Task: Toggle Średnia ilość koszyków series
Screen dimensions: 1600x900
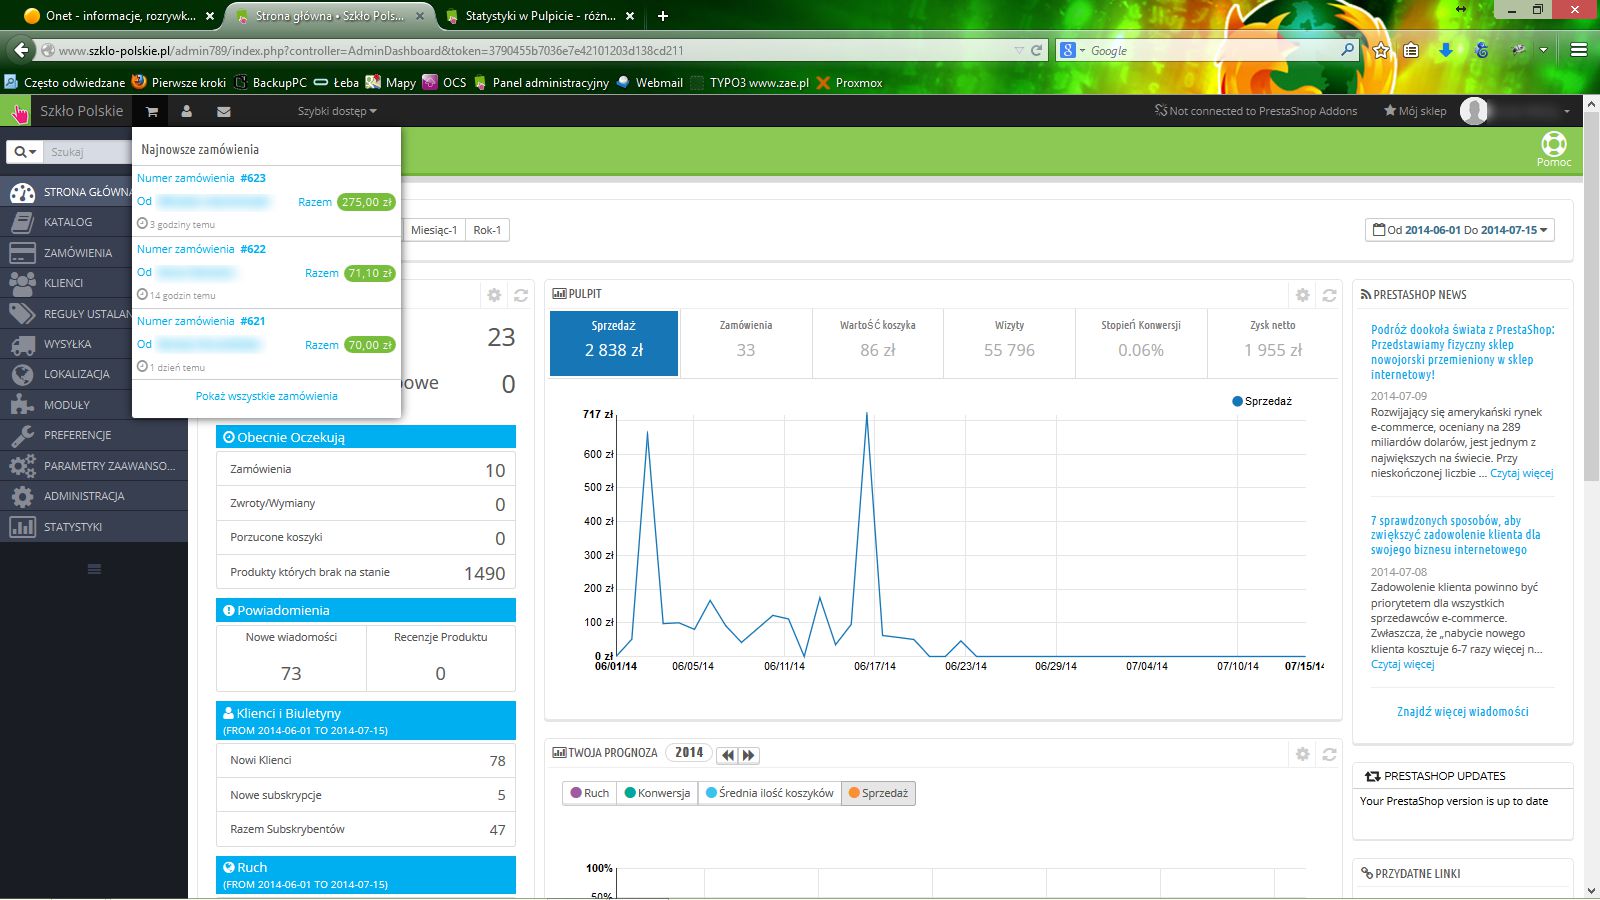Action: point(770,793)
